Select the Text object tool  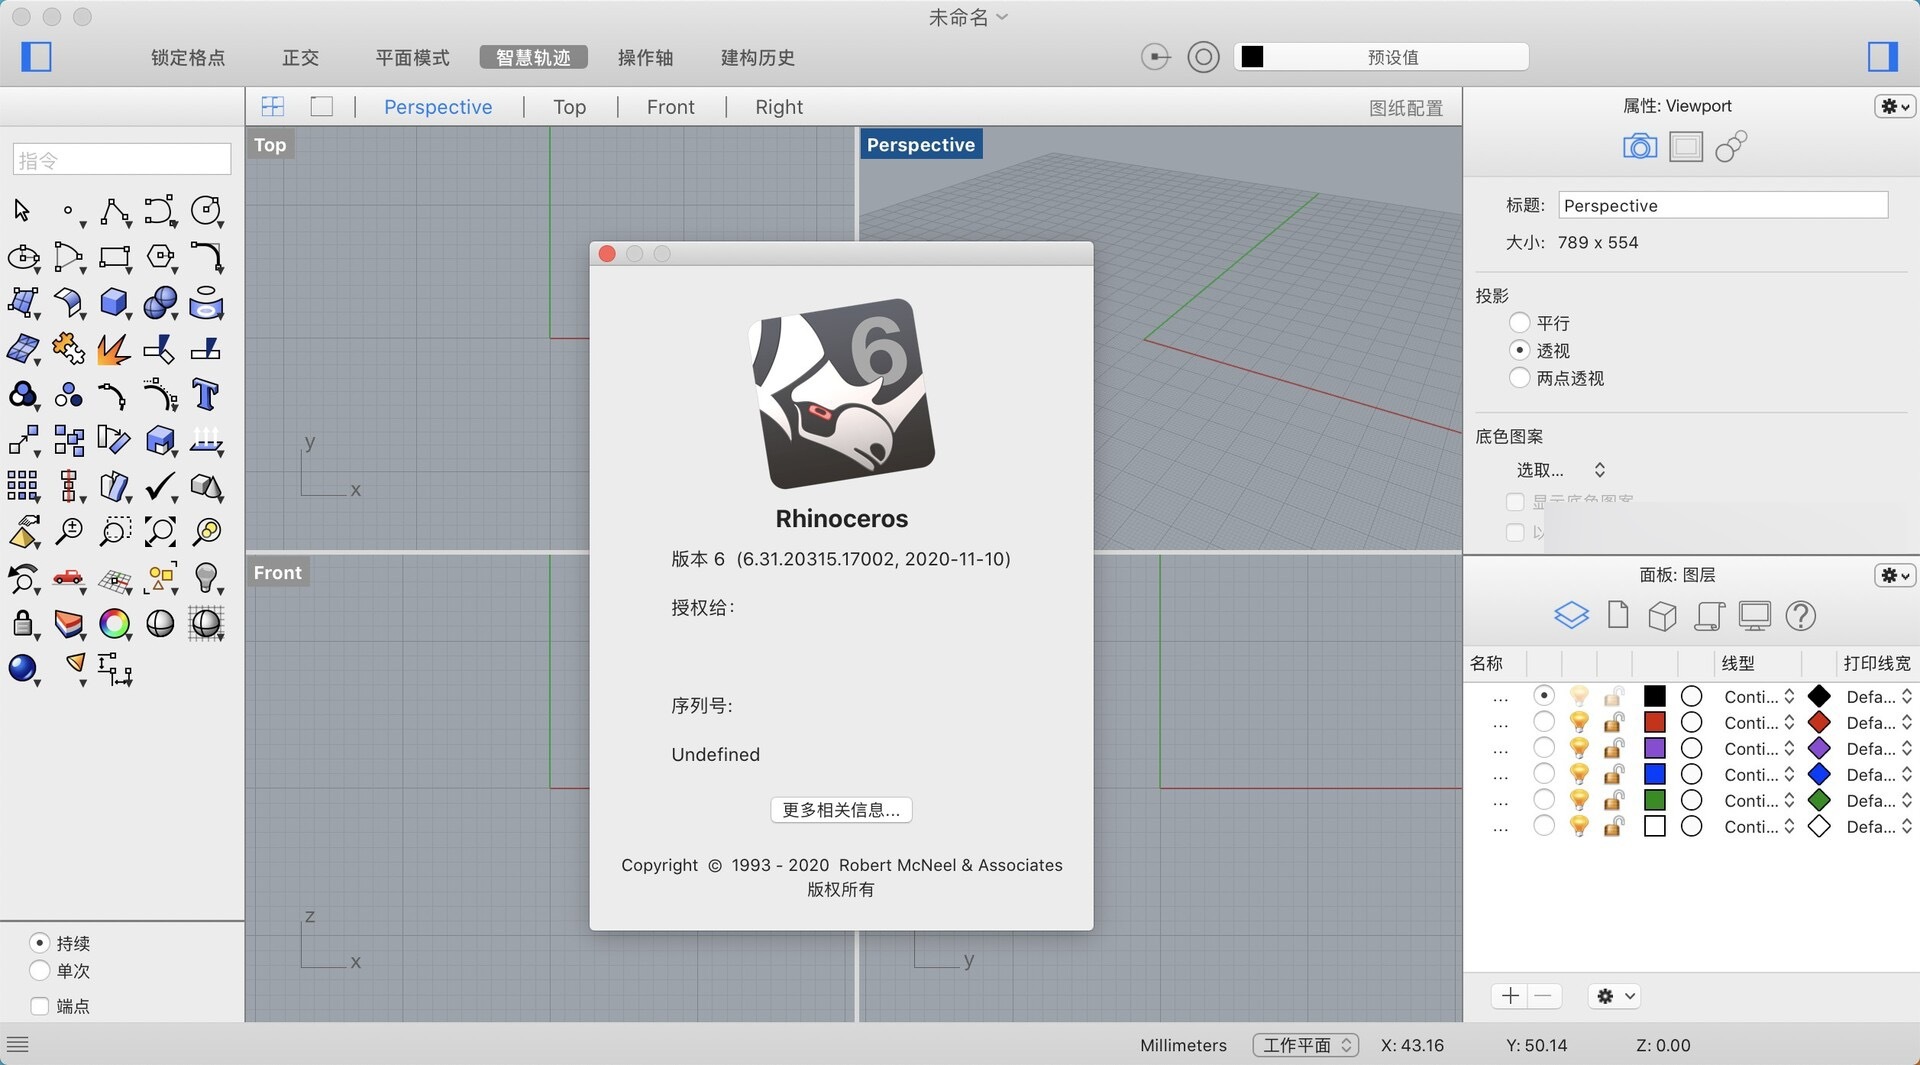(206, 395)
